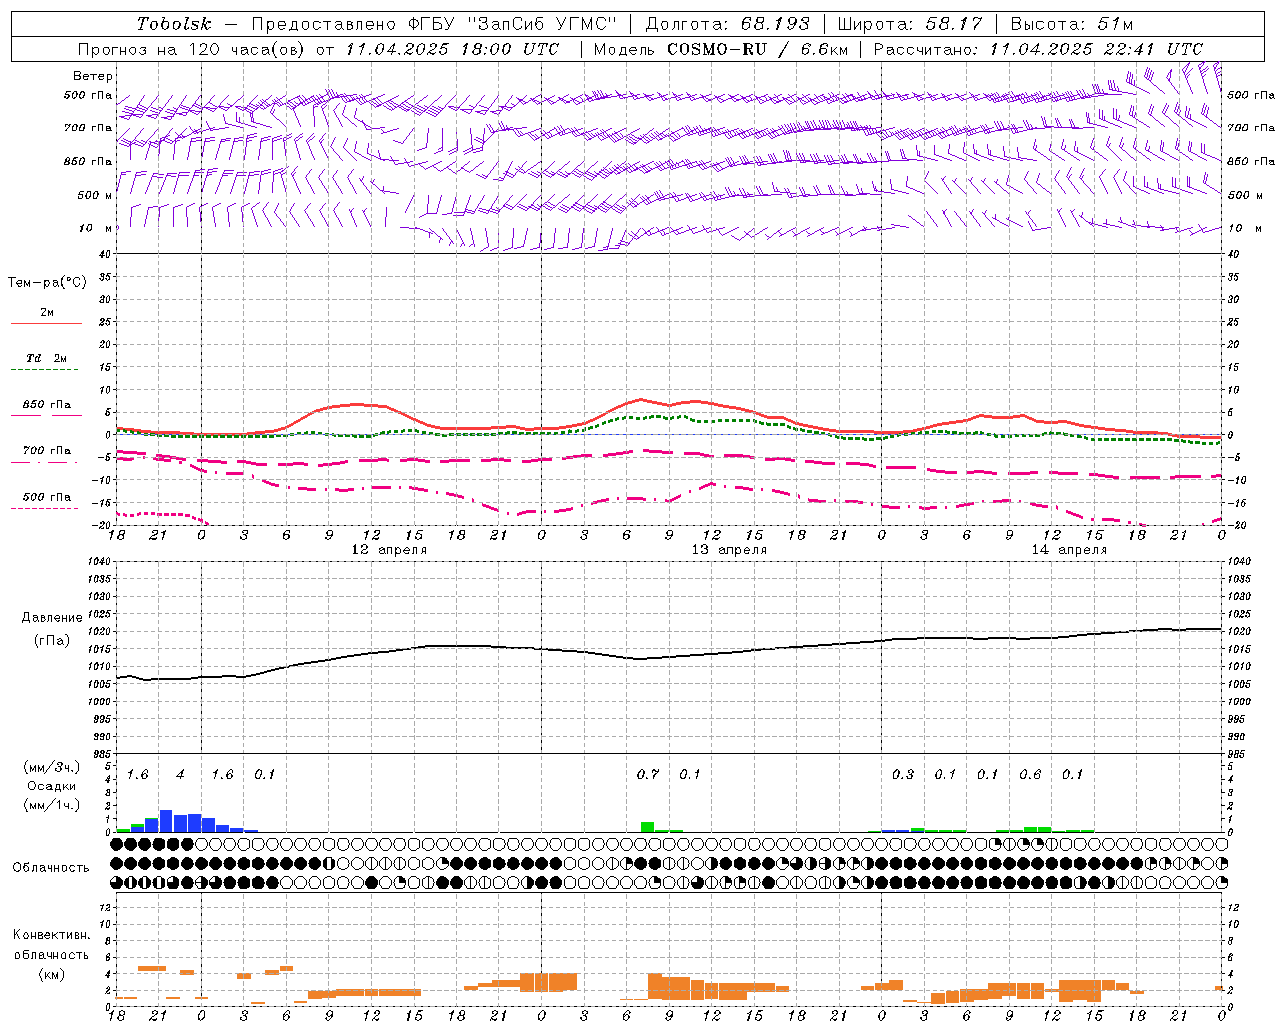Click the 'Высота: 51м' elevation value
The height and width of the screenshot is (1024, 1280).
click(x=1072, y=24)
